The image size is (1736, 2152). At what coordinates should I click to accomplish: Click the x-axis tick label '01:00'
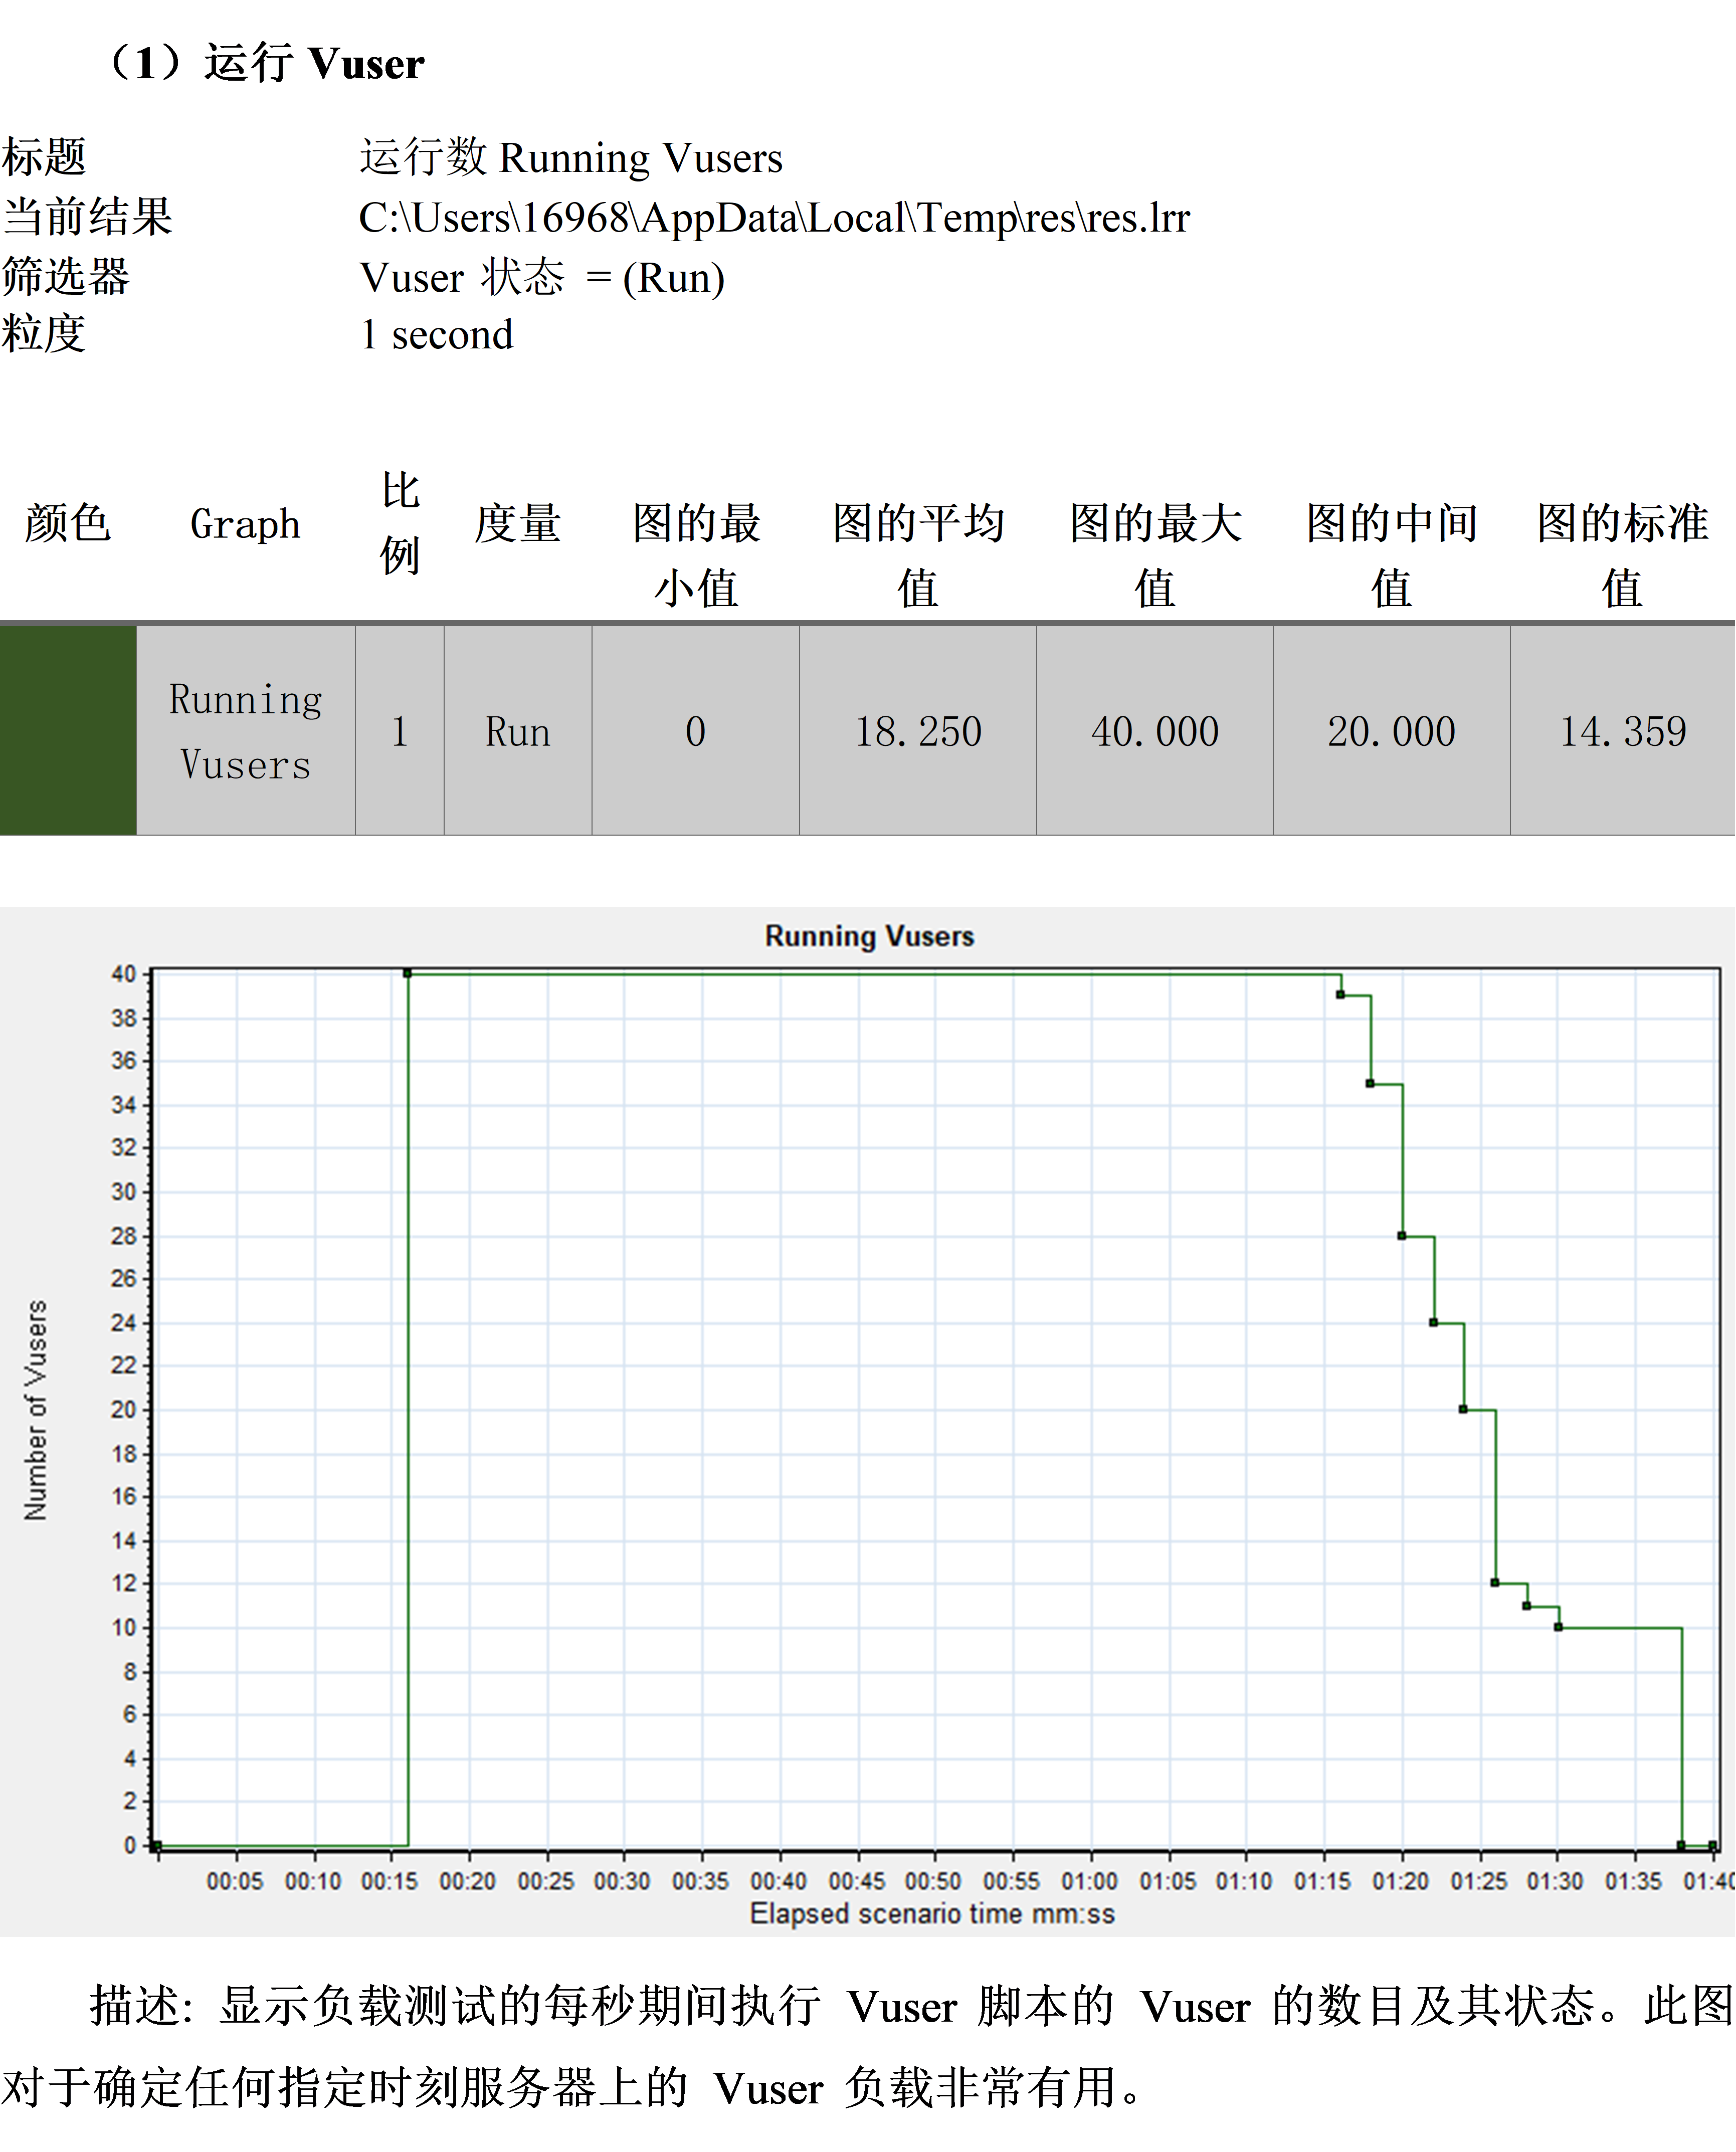(1090, 1881)
